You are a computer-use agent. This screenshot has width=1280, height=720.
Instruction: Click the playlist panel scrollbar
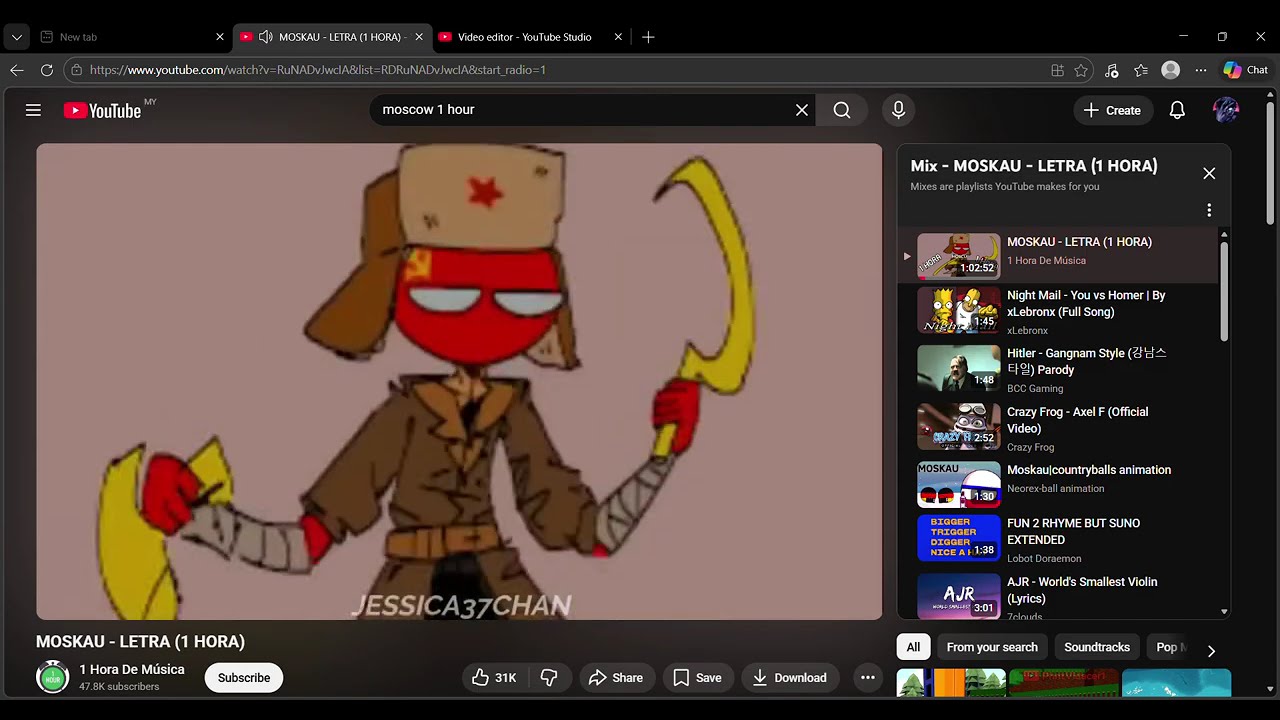click(1224, 290)
